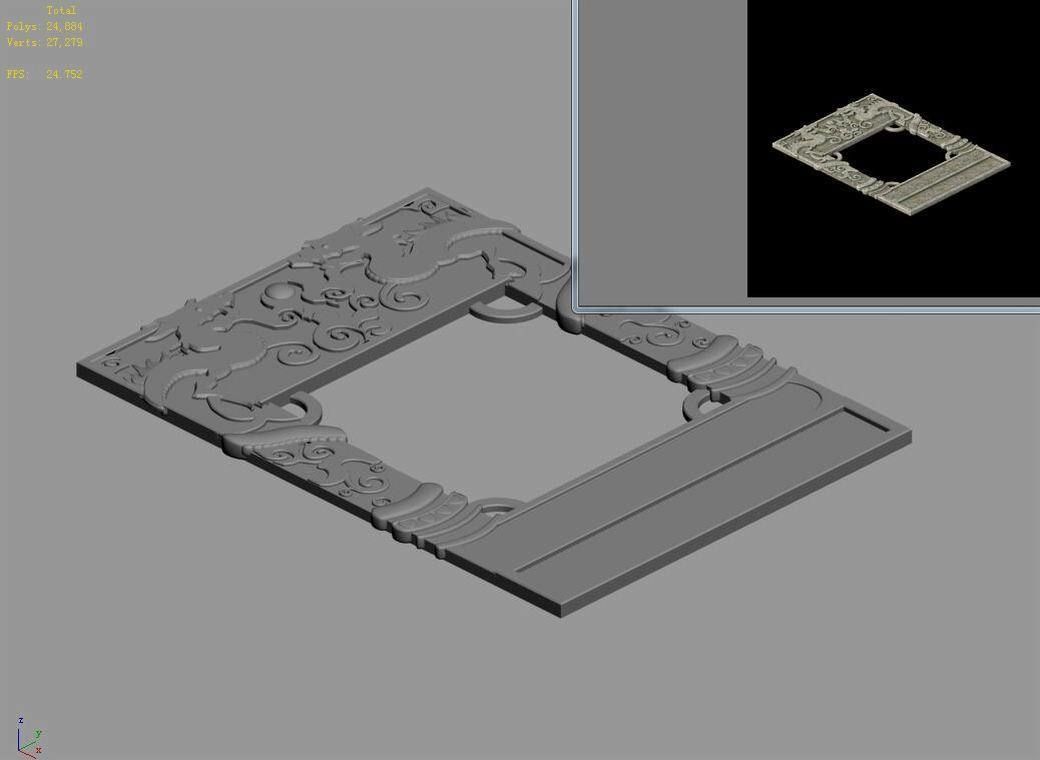Click the Verts count 27,279 statistic
This screenshot has height=760, width=1040.
pos(44,42)
